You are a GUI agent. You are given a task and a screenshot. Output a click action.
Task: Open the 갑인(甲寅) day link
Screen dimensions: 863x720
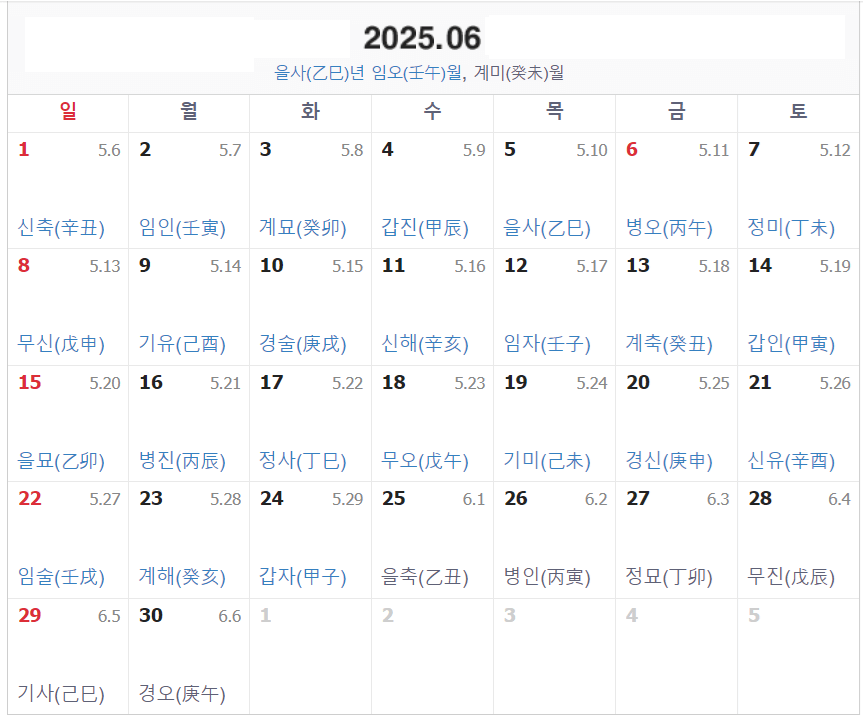pos(791,343)
